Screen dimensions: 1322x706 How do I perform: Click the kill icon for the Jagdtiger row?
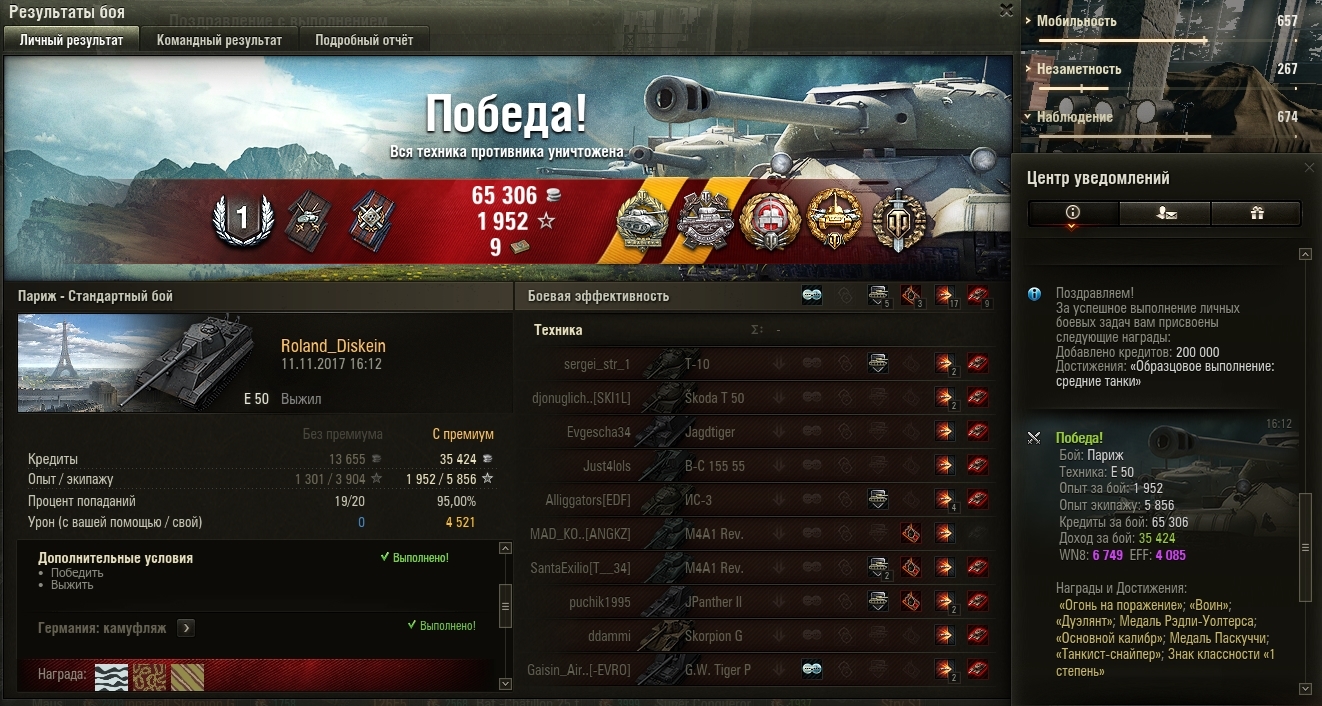[978, 432]
